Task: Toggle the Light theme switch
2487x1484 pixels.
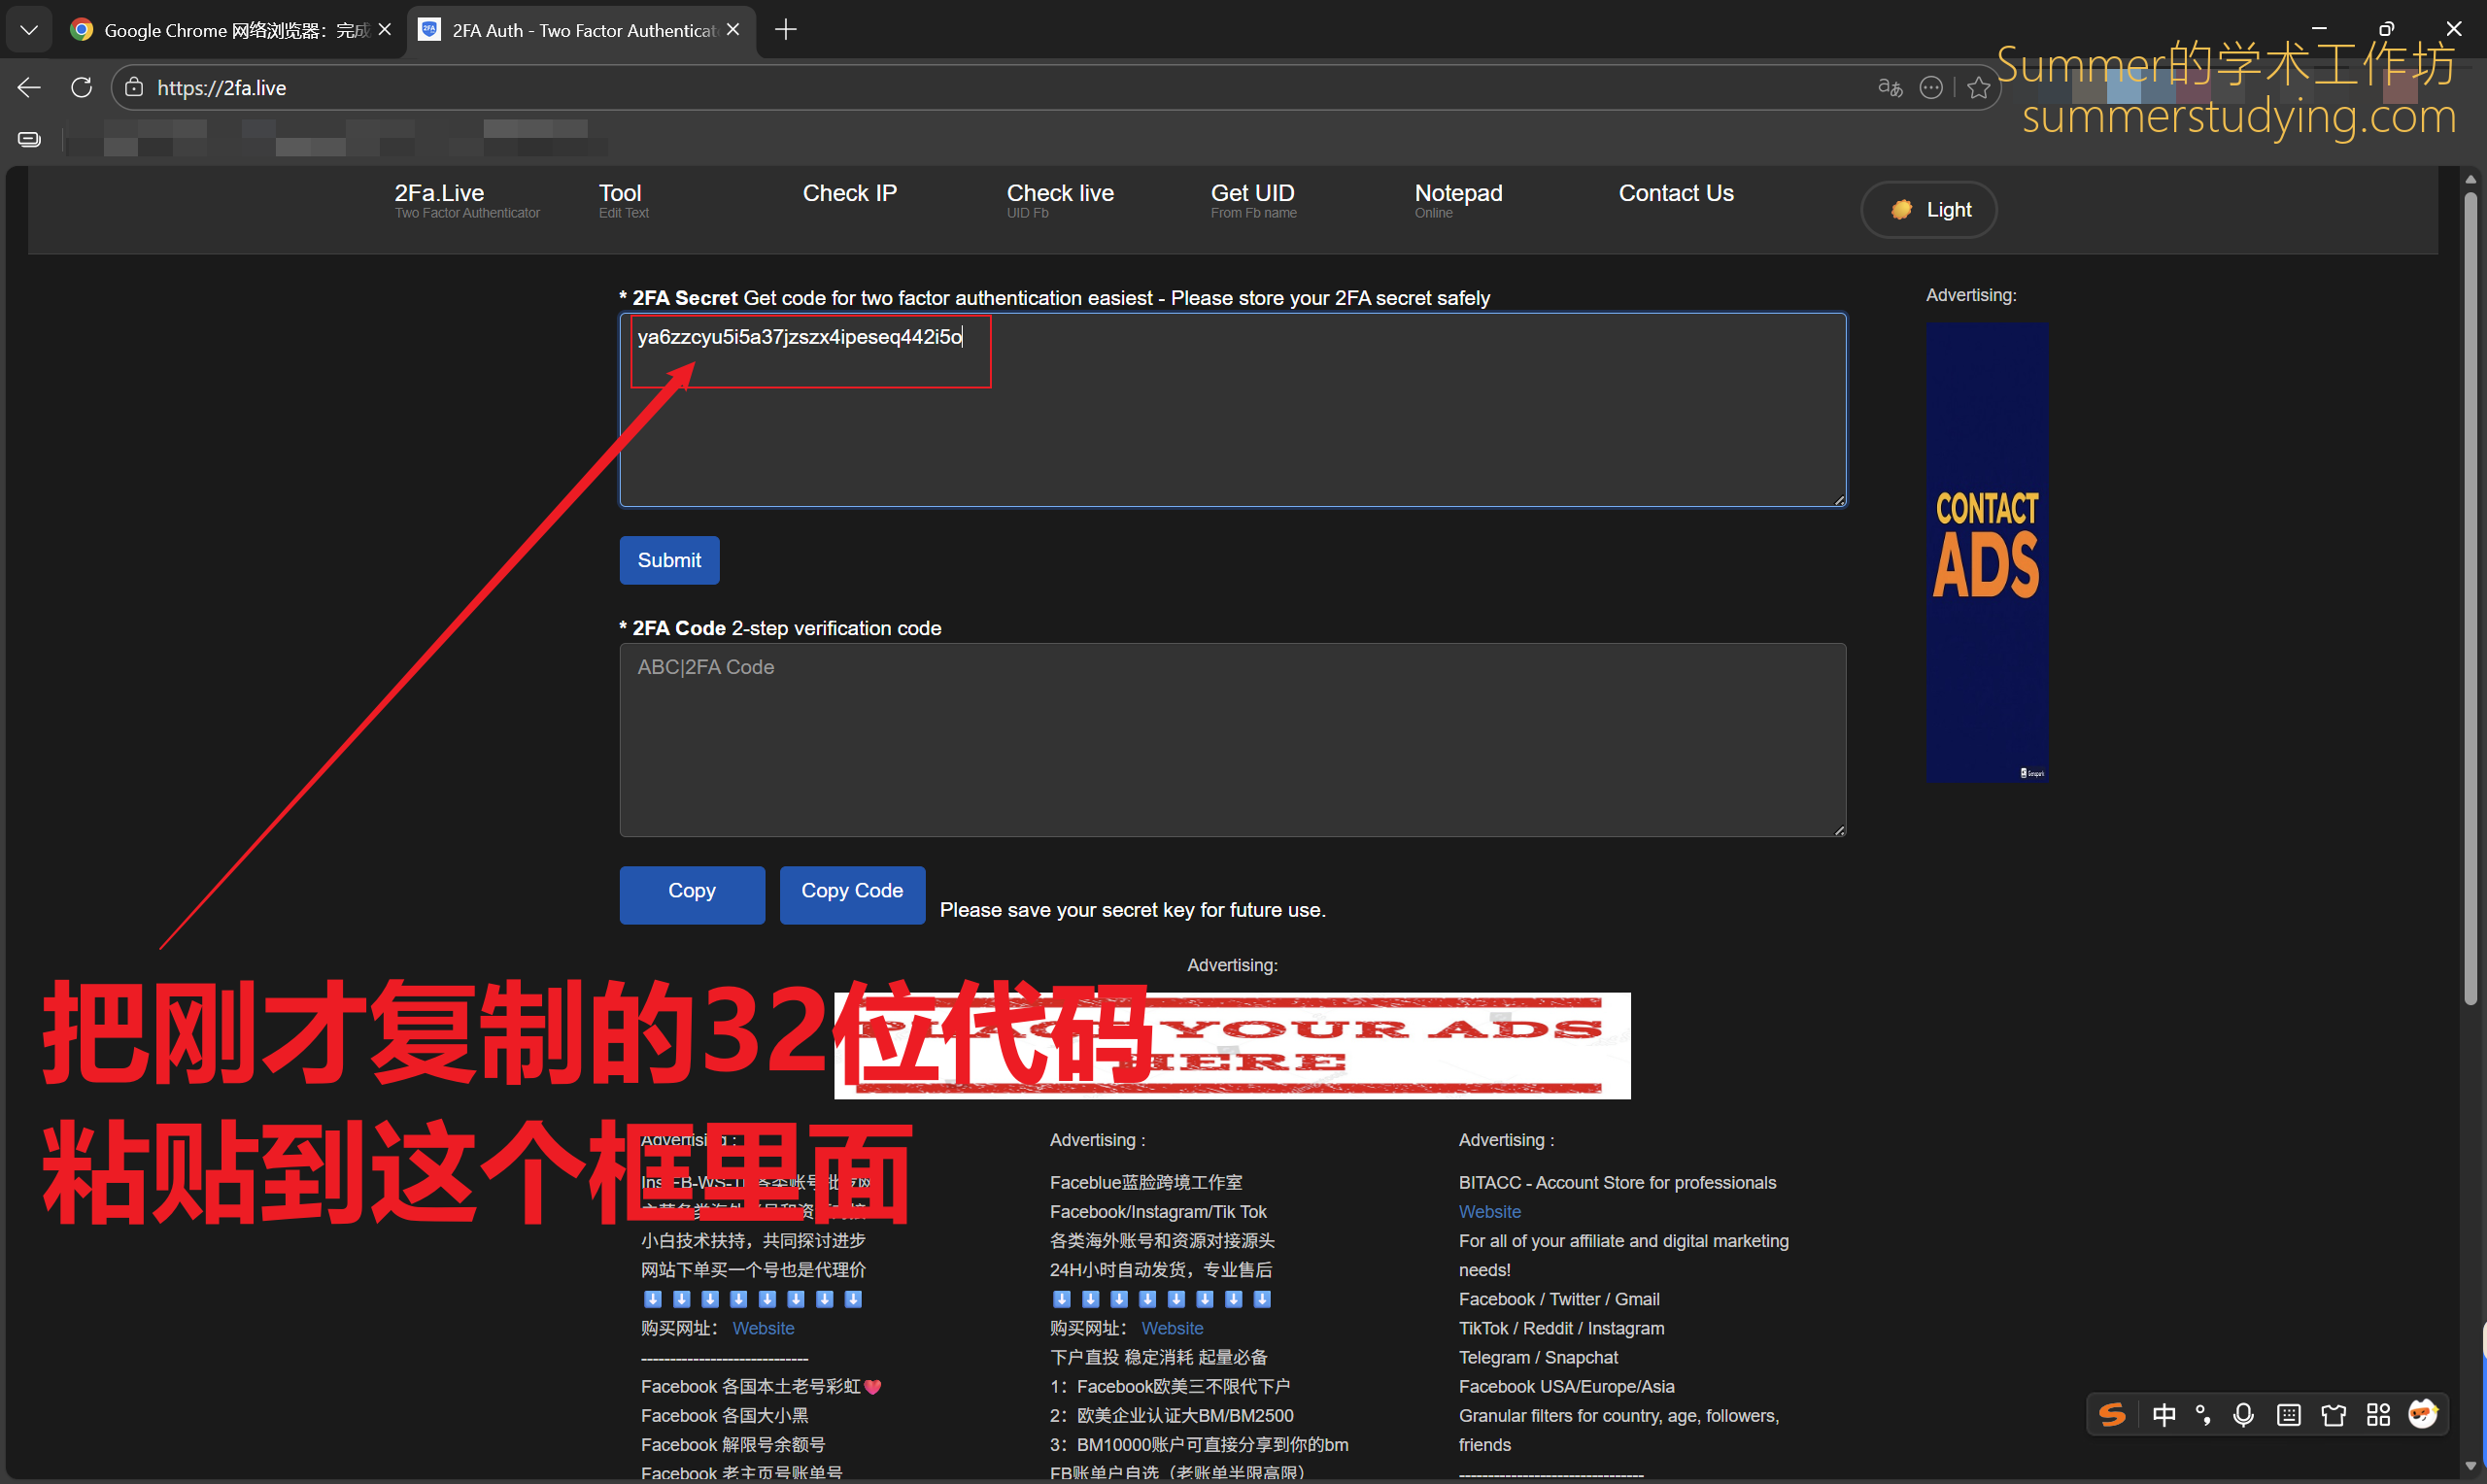Action: 1928,210
